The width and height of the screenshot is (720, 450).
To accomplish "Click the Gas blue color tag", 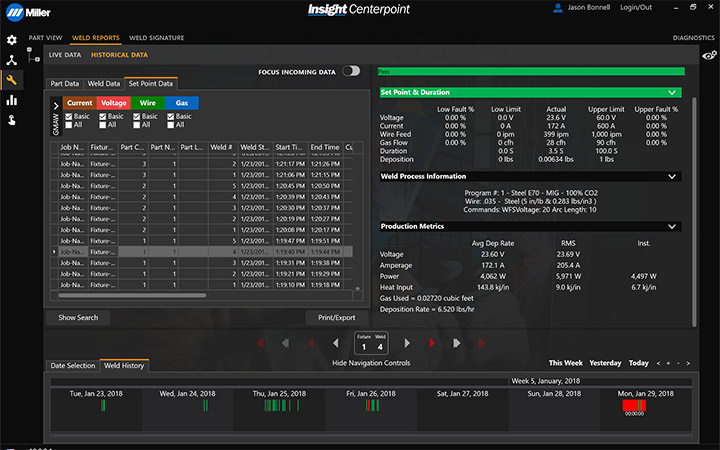I will click(181, 103).
